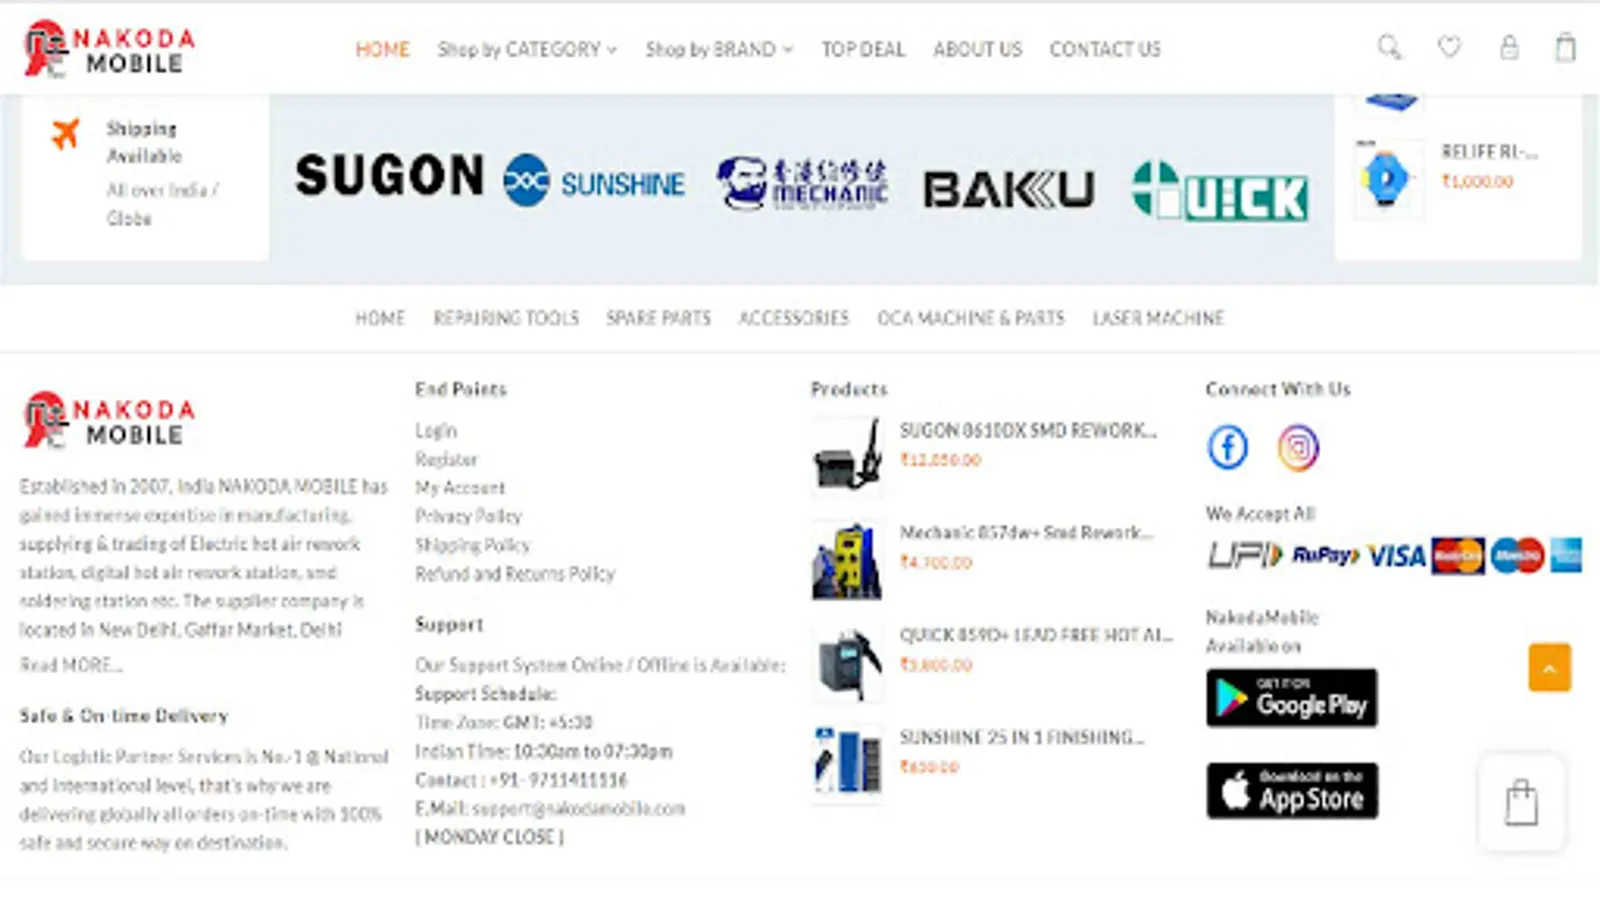The image size is (1600, 900).
Task: Select the SUGON brand logo
Action: (389, 175)
